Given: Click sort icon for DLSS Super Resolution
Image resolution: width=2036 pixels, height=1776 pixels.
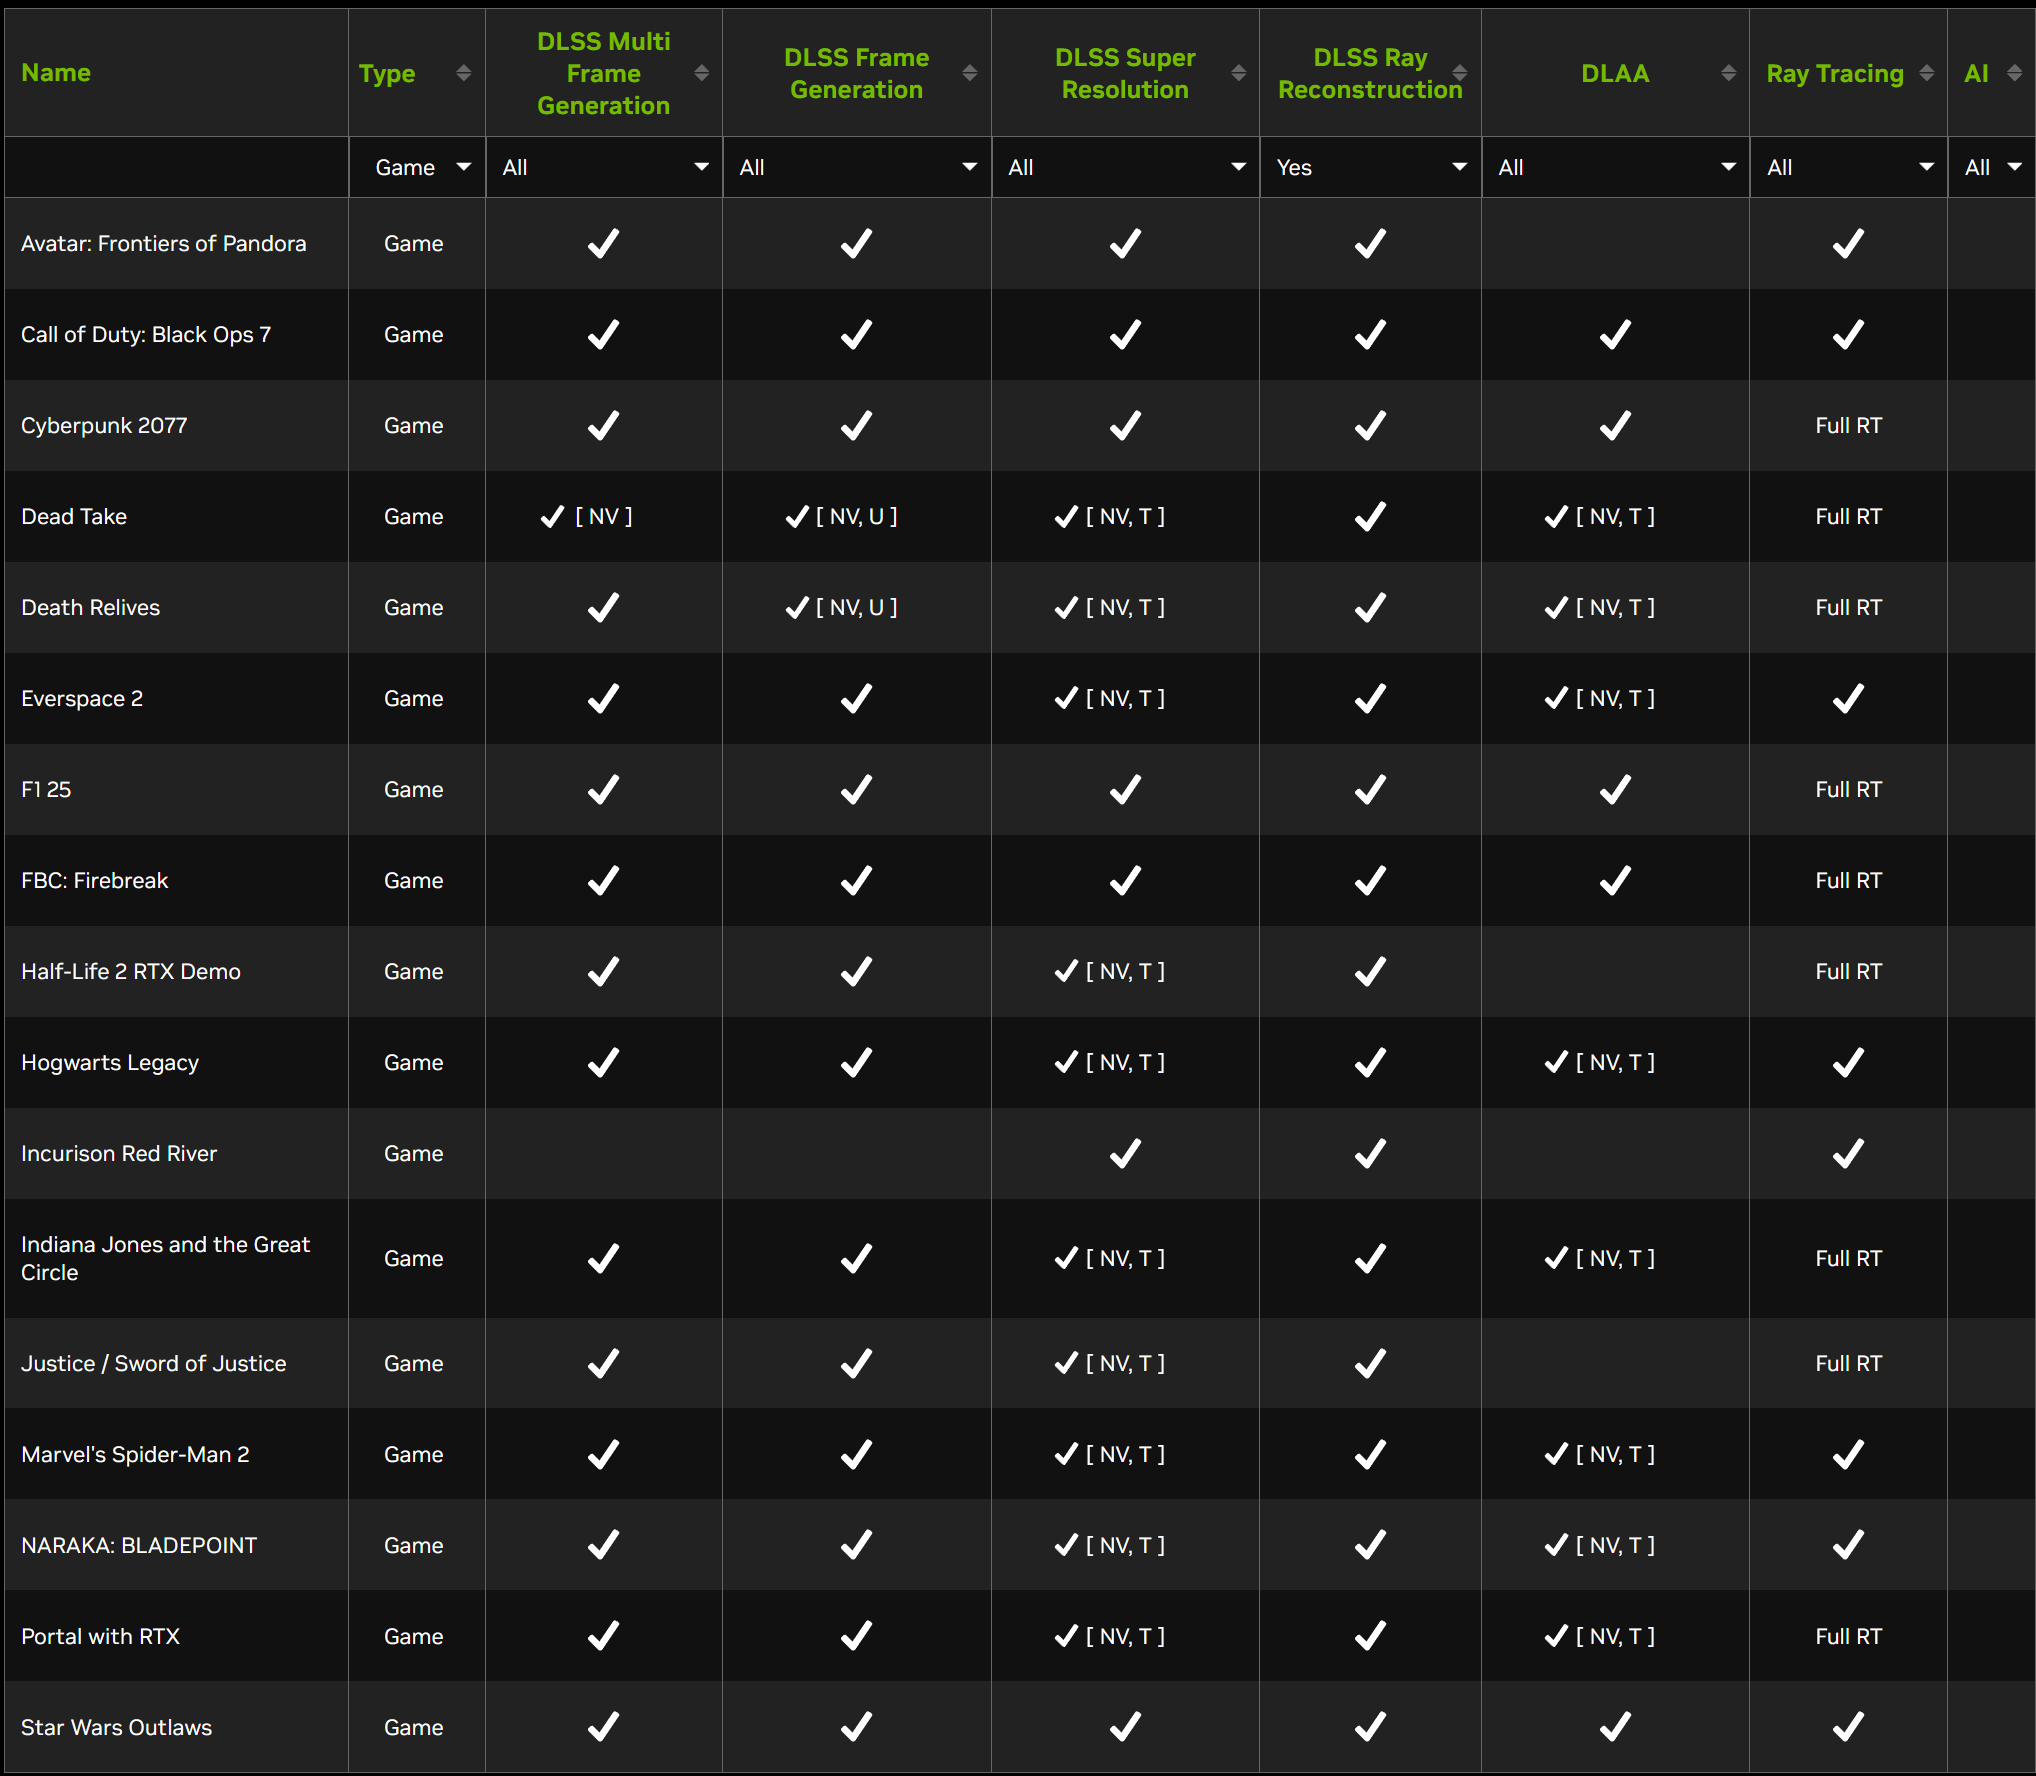Looking at the screenshot, I should (1238, 73).
